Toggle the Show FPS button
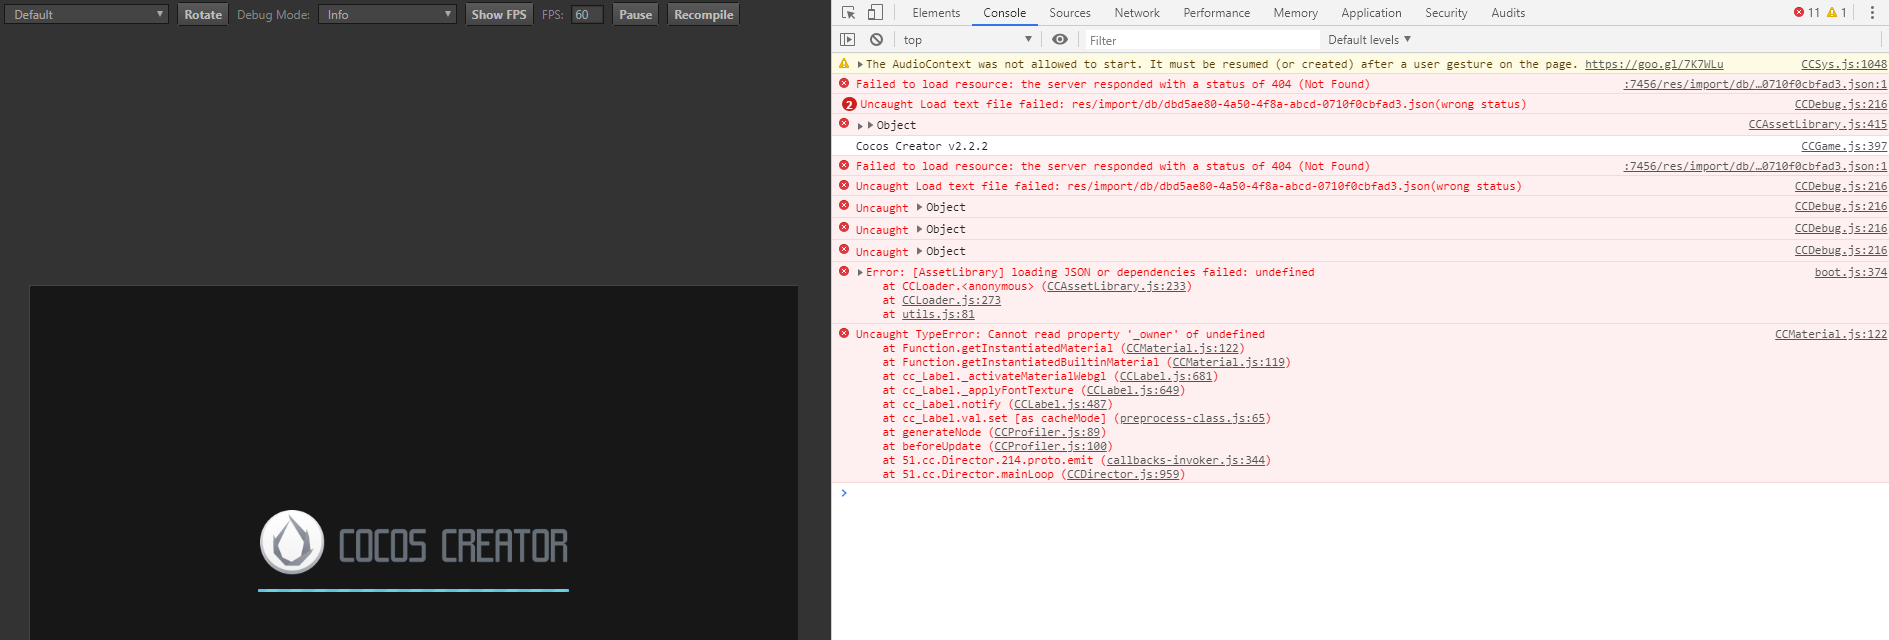1889x640 pixels. [x=499, y=14]
